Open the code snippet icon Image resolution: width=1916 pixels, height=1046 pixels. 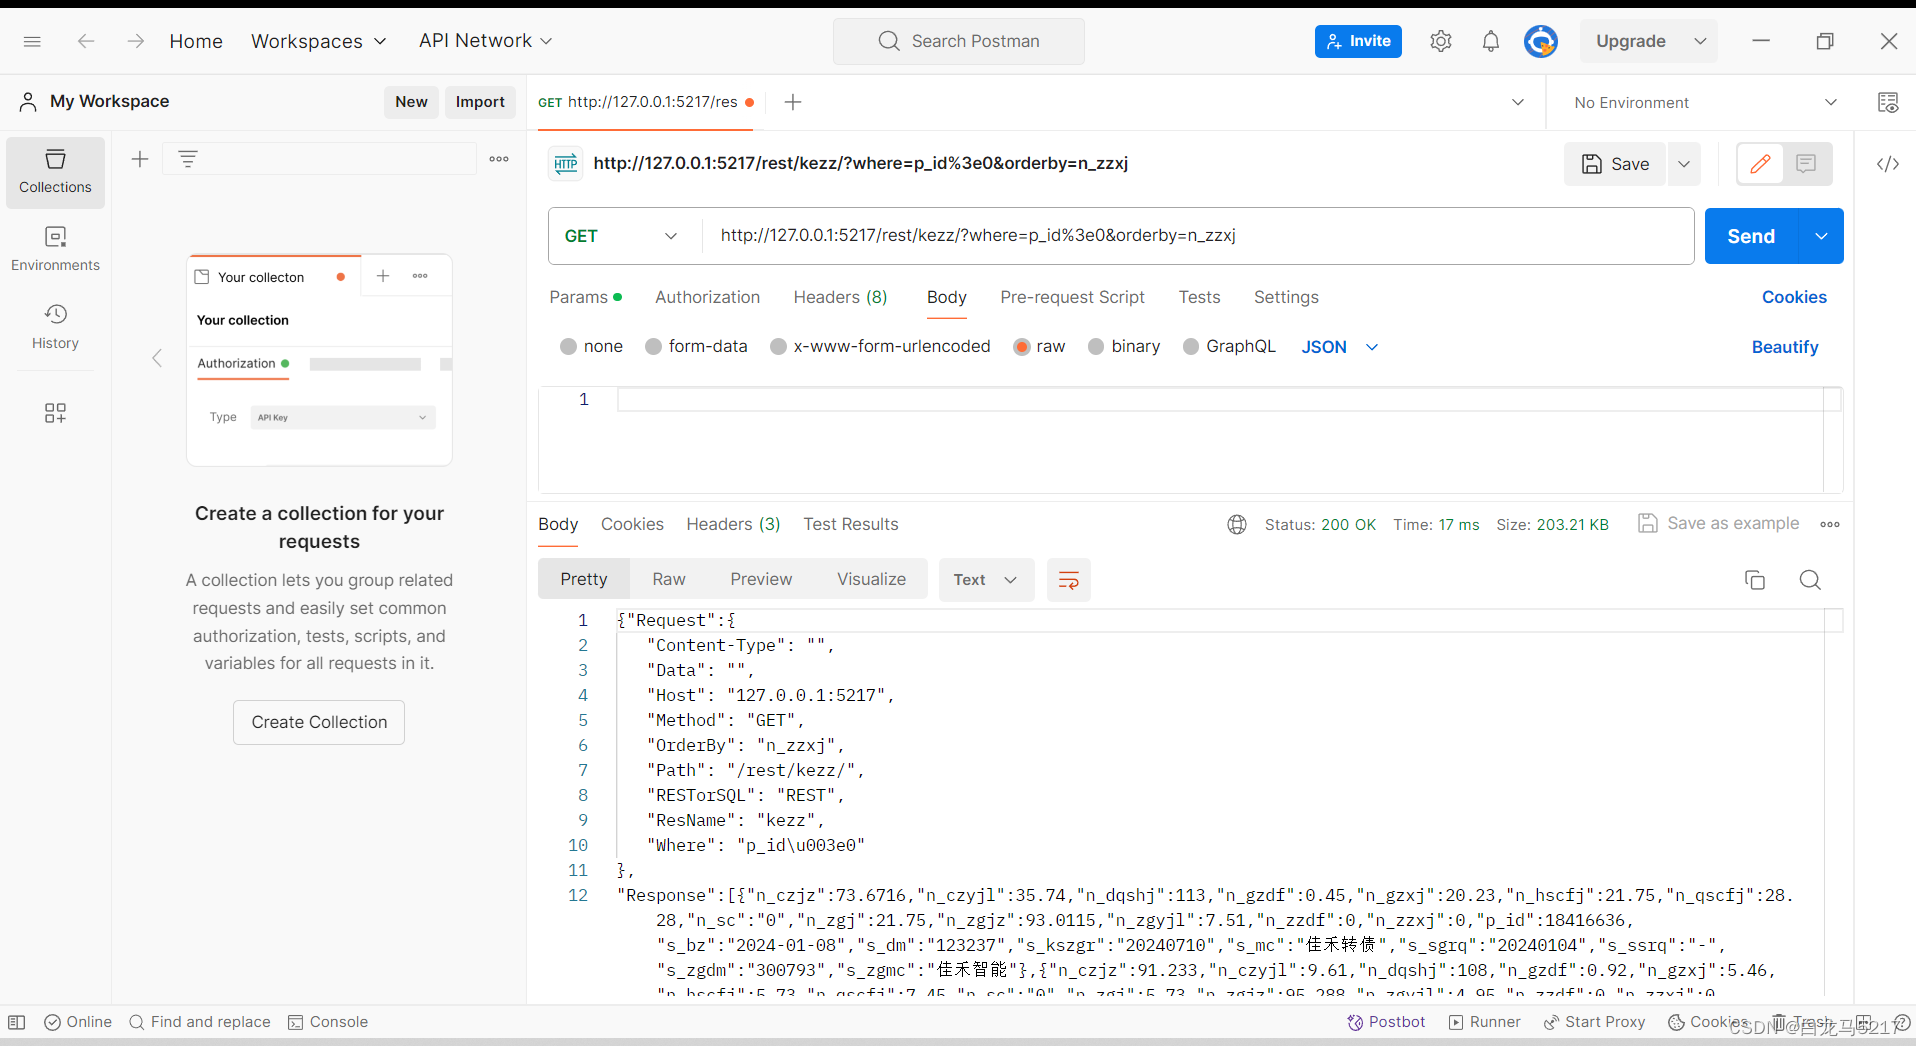point(1887,164)
